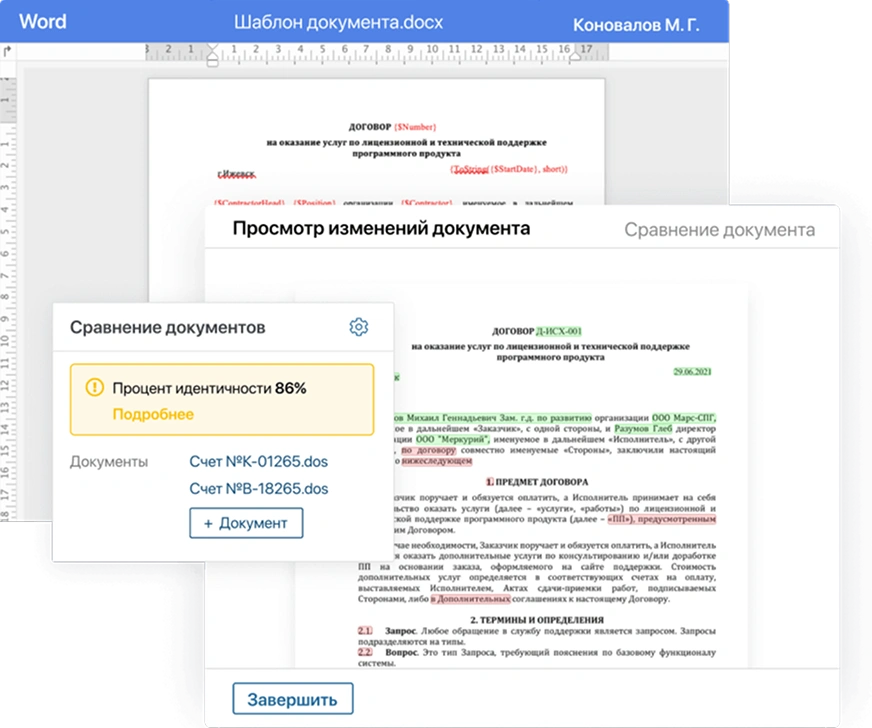The image size is (872, 728).
Task: Click highlighted Разумов Глеб text
Action: coord(643,429)
